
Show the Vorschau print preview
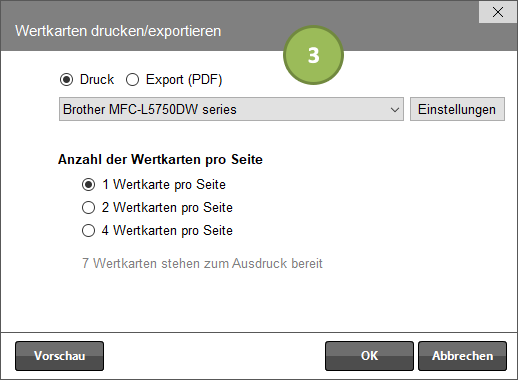click(59, 356)
